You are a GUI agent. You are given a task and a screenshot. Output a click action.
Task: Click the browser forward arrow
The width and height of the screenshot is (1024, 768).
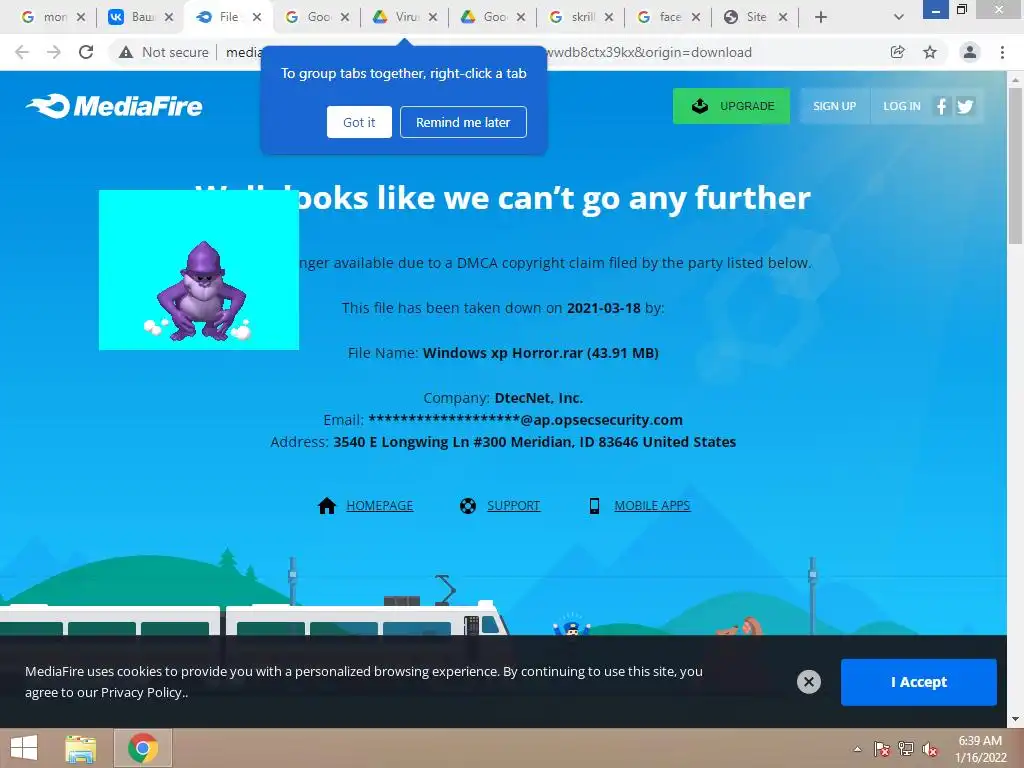coord(54,52)
